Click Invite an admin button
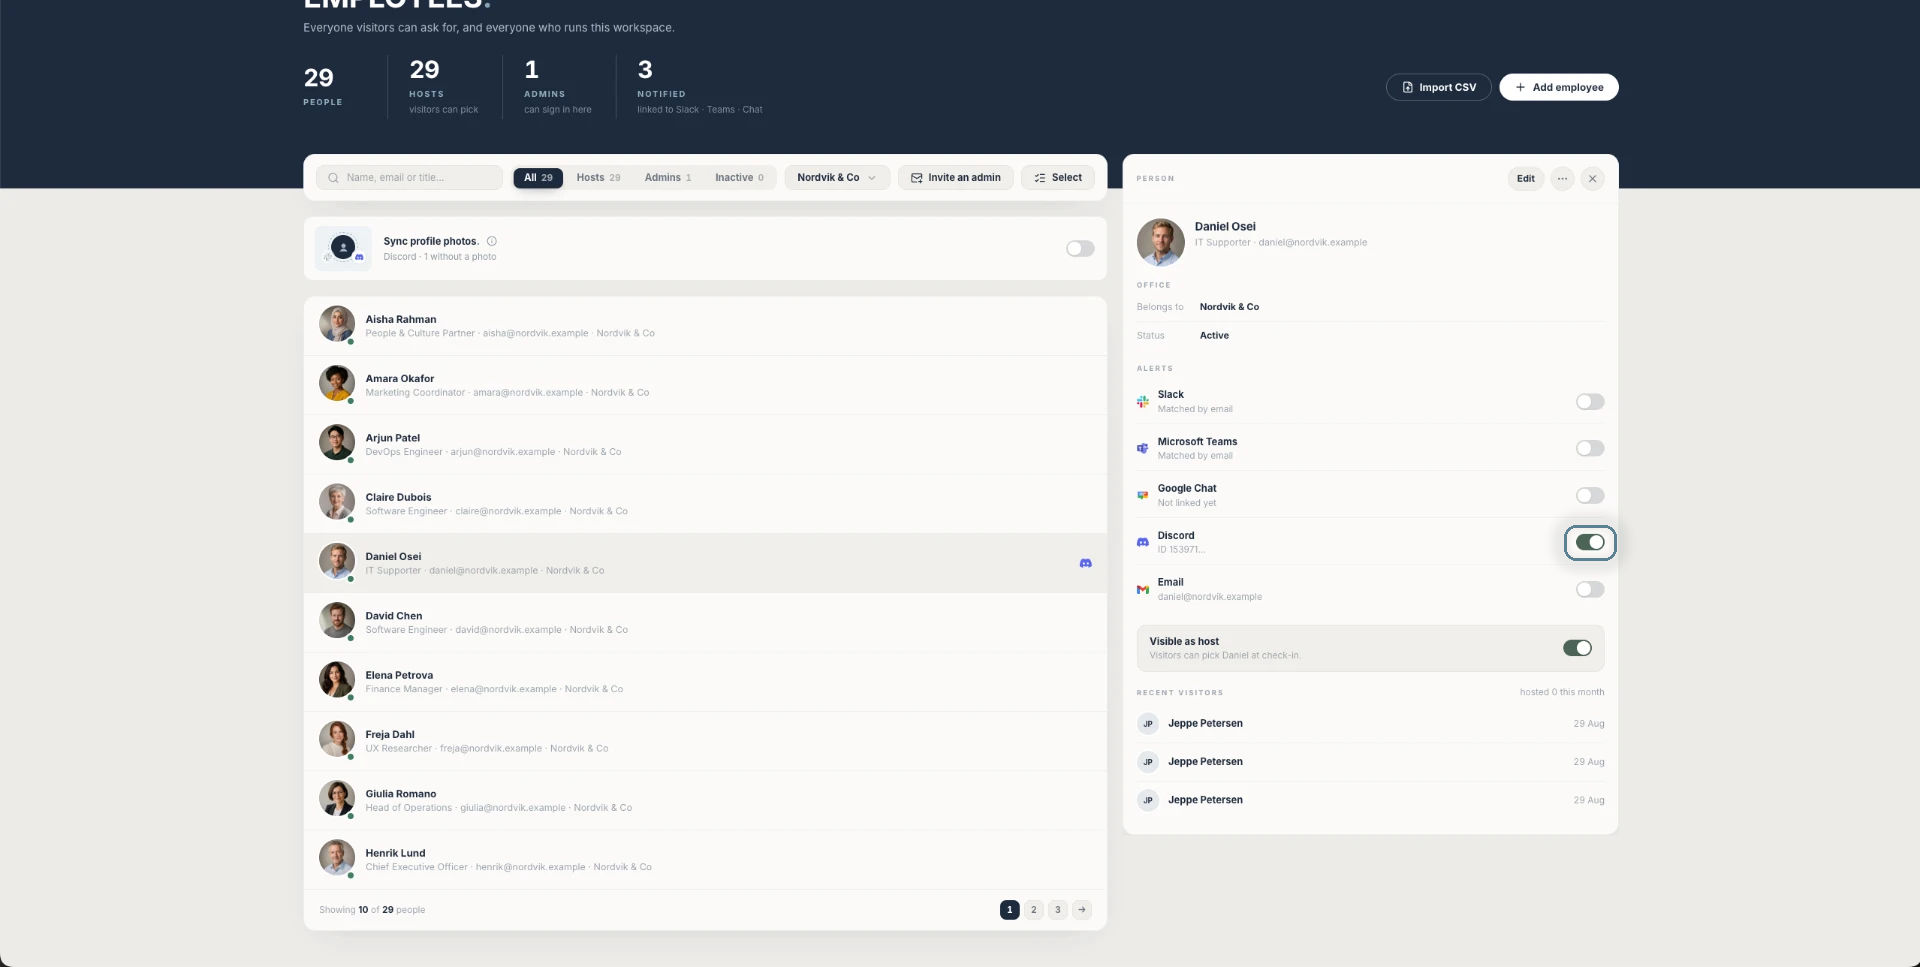This screenshot has width=1920, height=967. [x=956, y=177]
